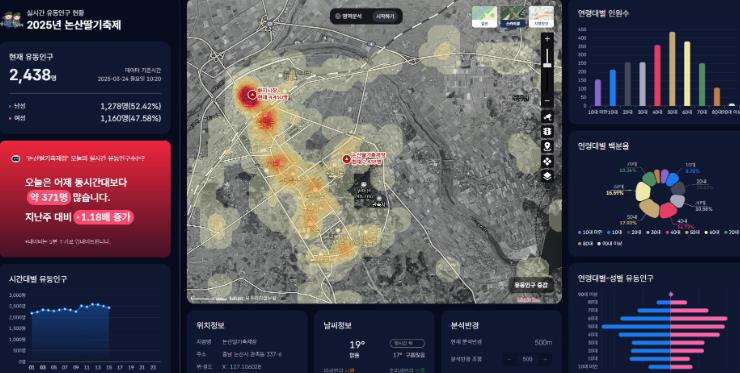Click the location pin map tool
Screen dimensions: 740x373
point(547,146)
